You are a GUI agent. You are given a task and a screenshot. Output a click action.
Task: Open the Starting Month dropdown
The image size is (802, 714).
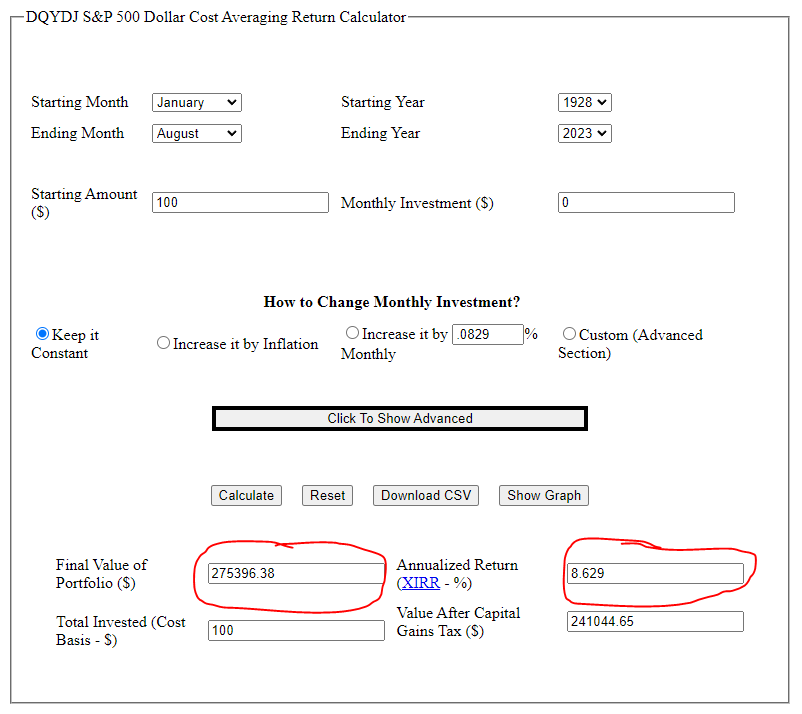tap(196, 102)
